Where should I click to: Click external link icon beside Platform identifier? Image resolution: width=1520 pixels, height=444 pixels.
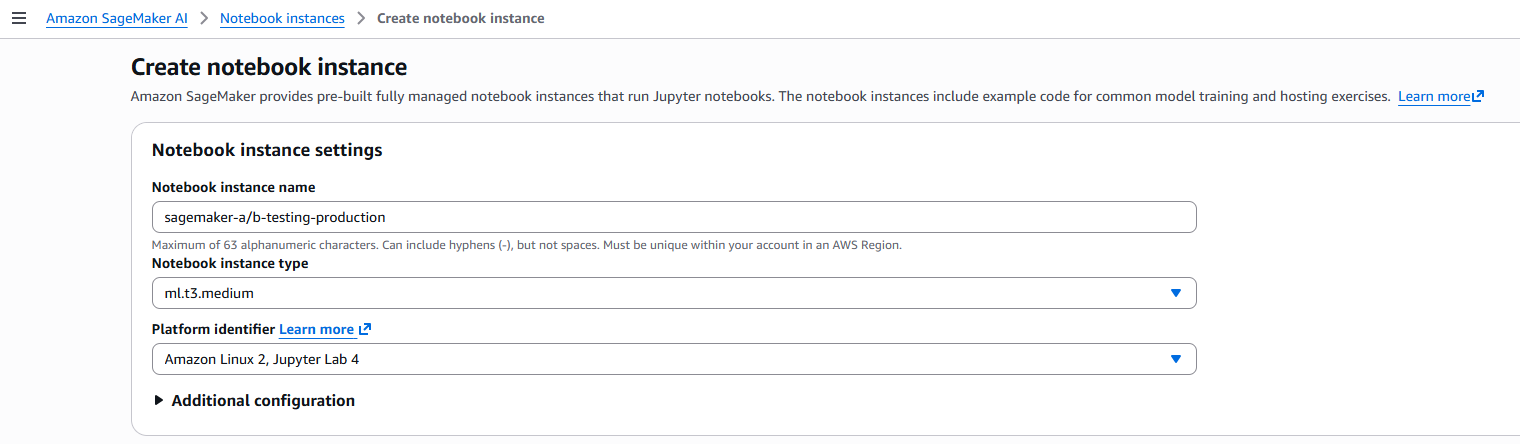(x=365, y=330)
